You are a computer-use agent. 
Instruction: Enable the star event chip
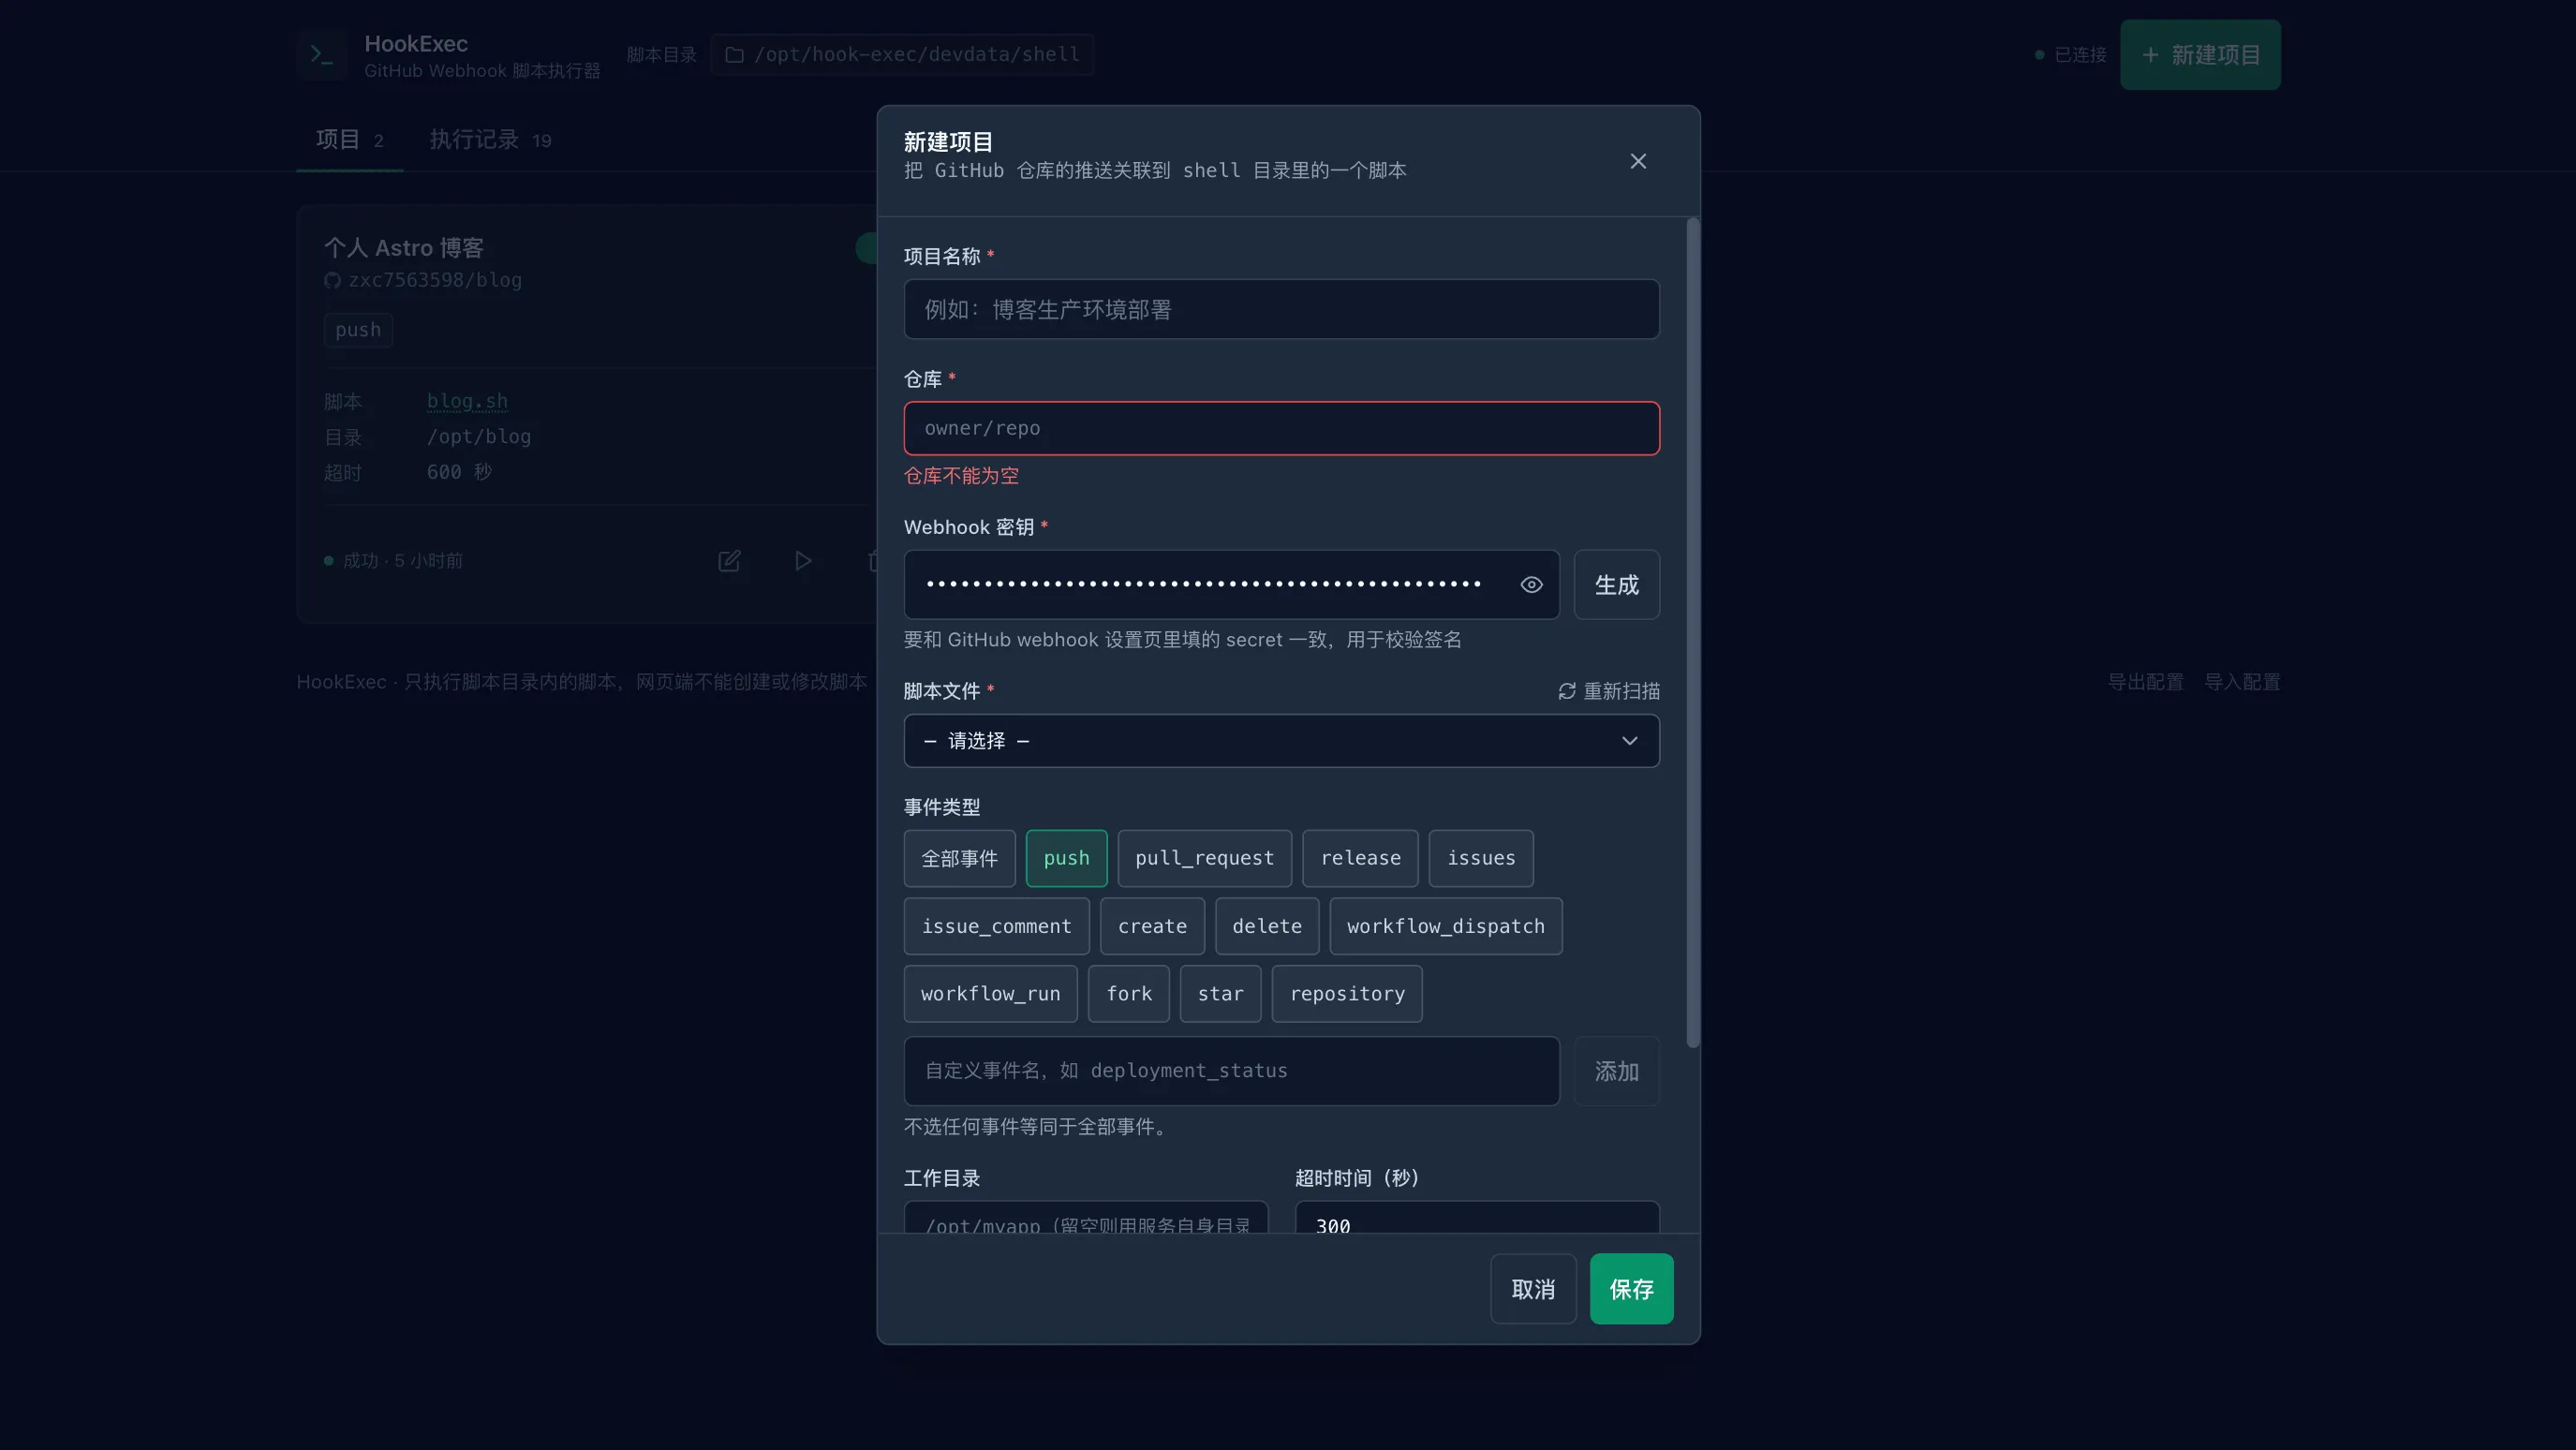coord(1220,994)
